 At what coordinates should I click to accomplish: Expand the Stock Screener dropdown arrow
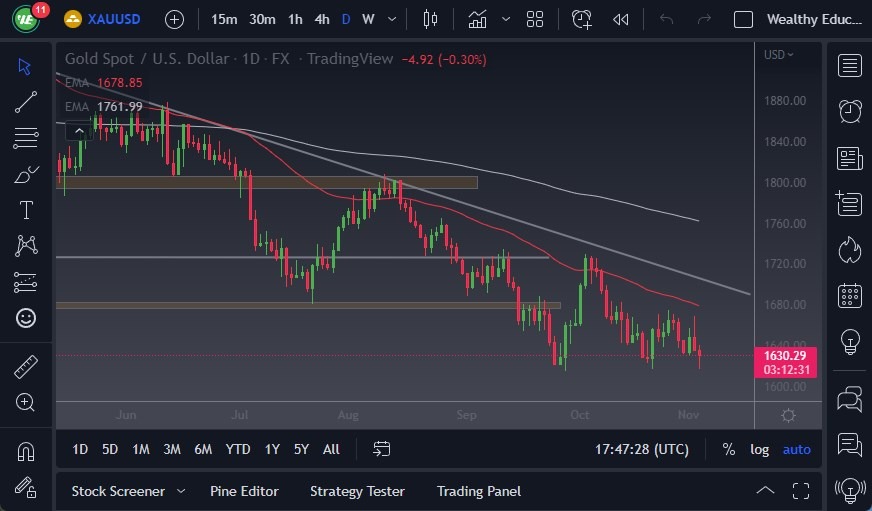[x=181, y=491]
